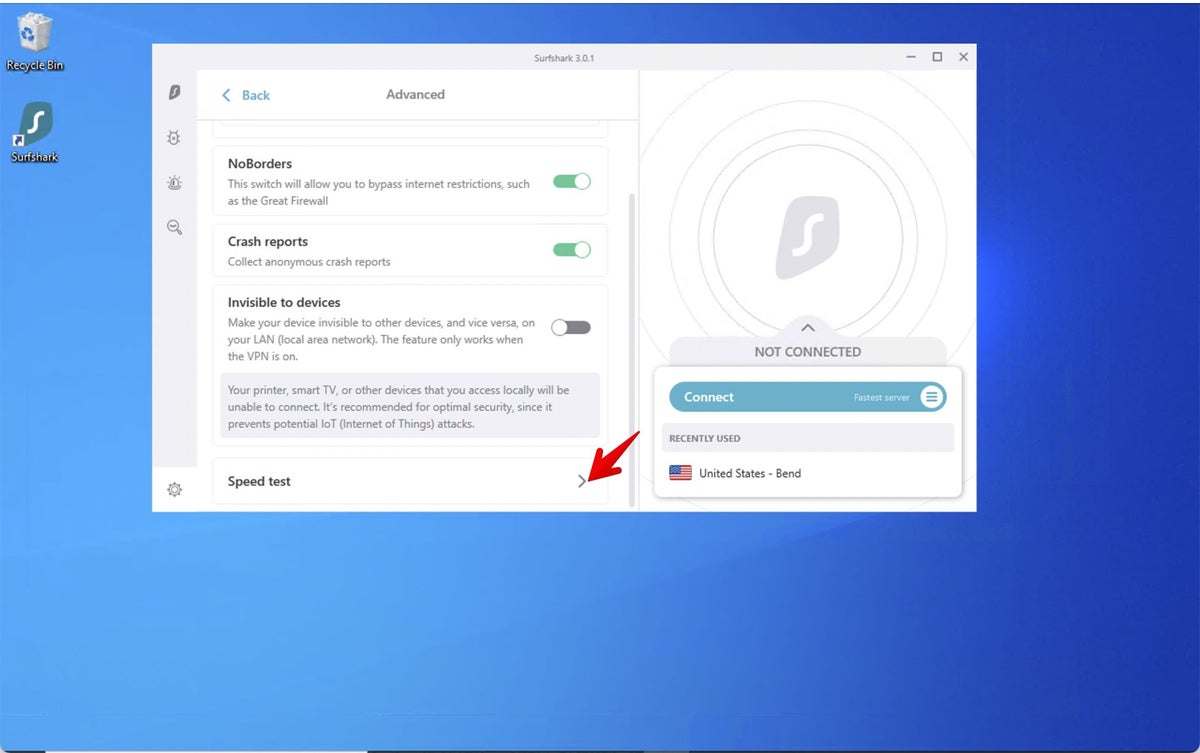This screenshot has height=753, width=1200.
Task: Open the search magnifier sidebar icon
Action: click(174, 228)
